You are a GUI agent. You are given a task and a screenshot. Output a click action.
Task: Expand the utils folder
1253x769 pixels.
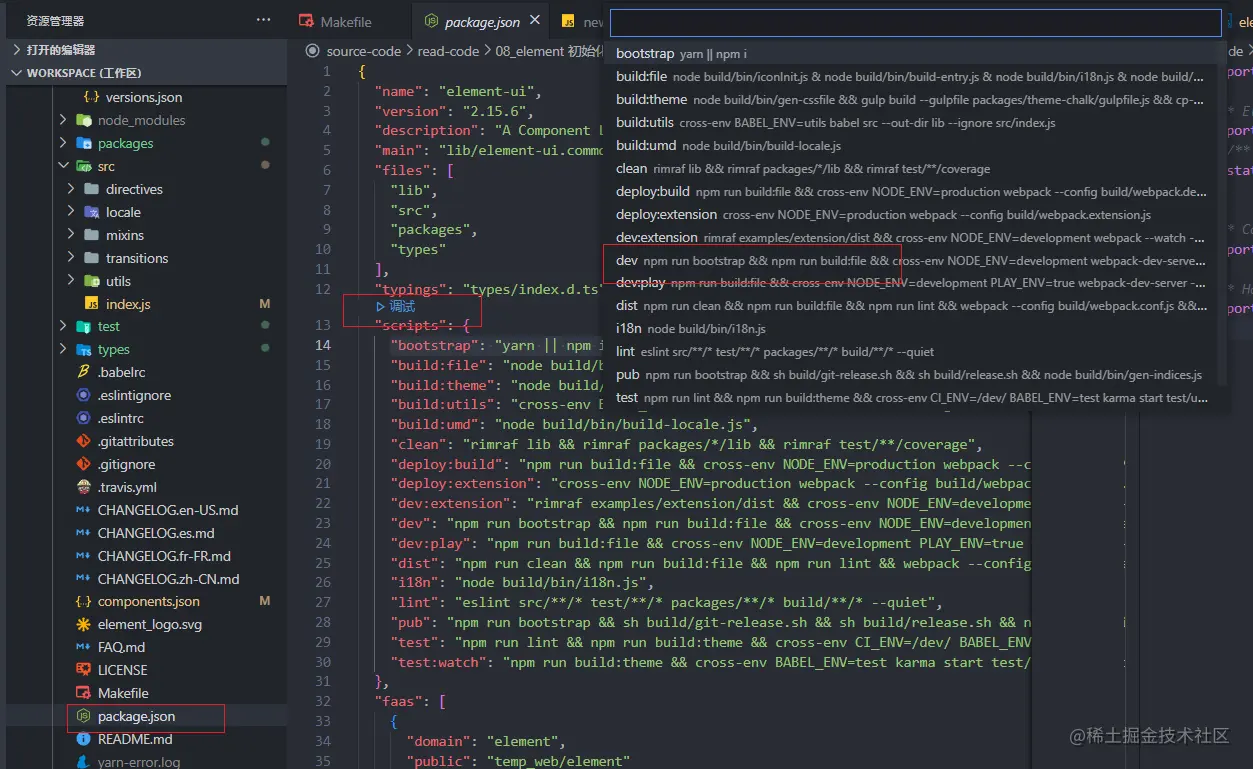click(x=71, y=281)
